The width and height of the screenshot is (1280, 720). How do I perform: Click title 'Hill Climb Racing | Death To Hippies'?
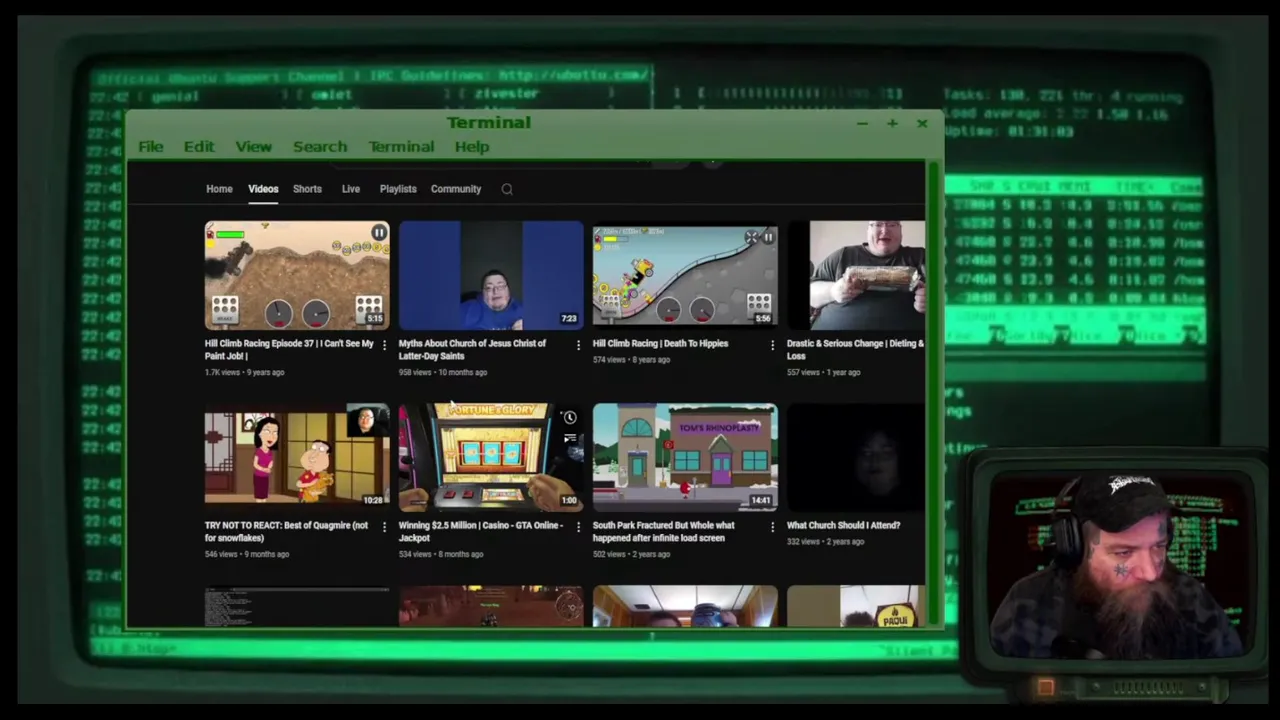click(660, 343)
